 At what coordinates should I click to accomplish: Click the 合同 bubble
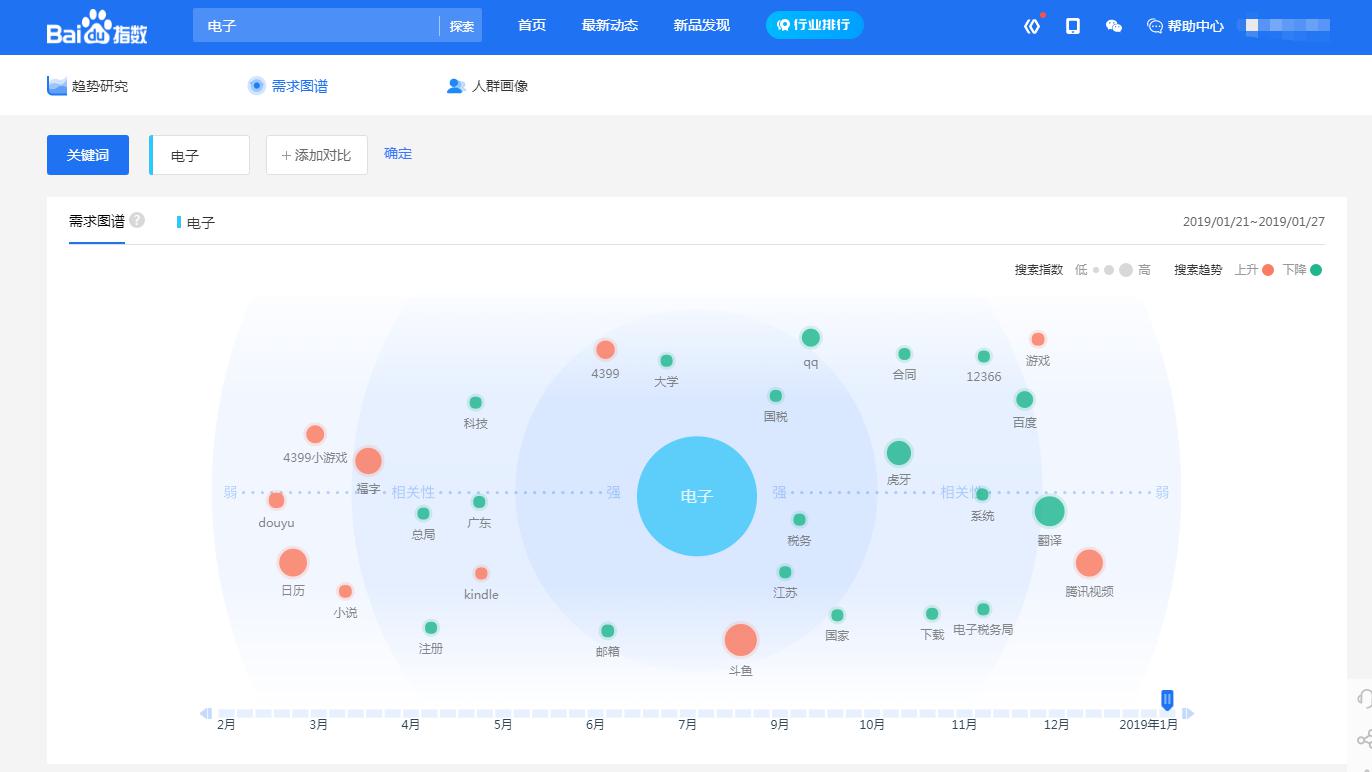coord(904,354)
